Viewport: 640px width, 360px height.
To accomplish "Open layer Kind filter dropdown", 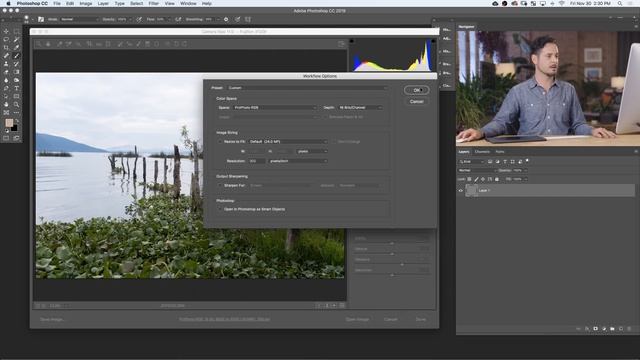I will point(471,162).
